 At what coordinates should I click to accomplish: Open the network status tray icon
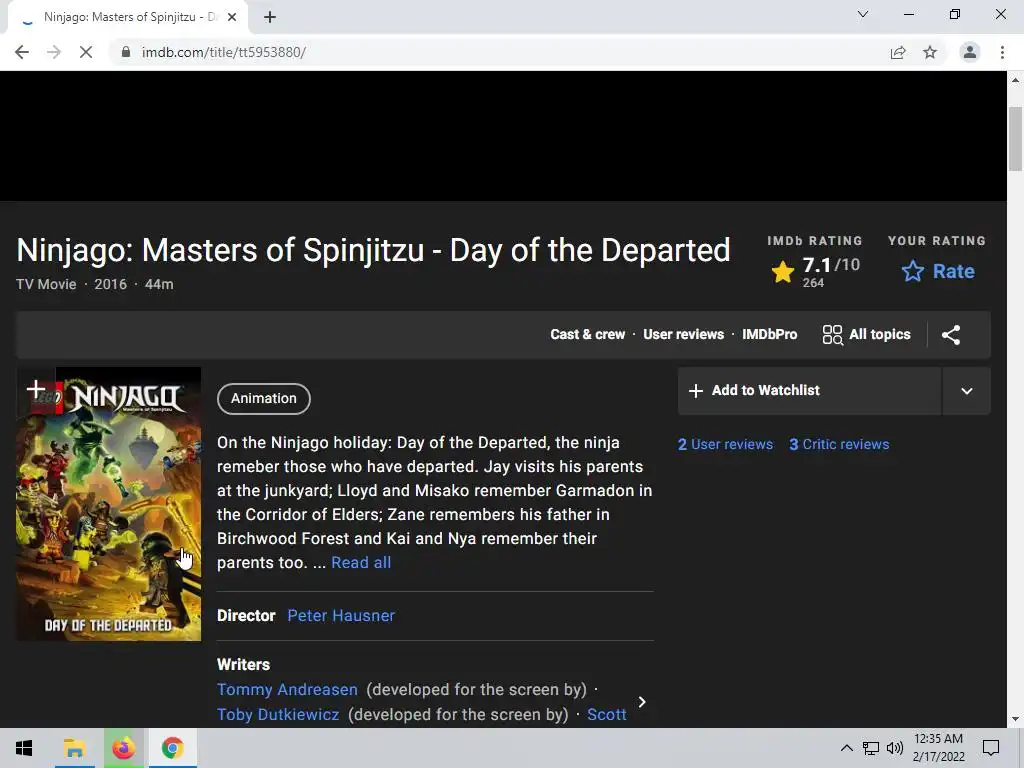click(871, 748)
